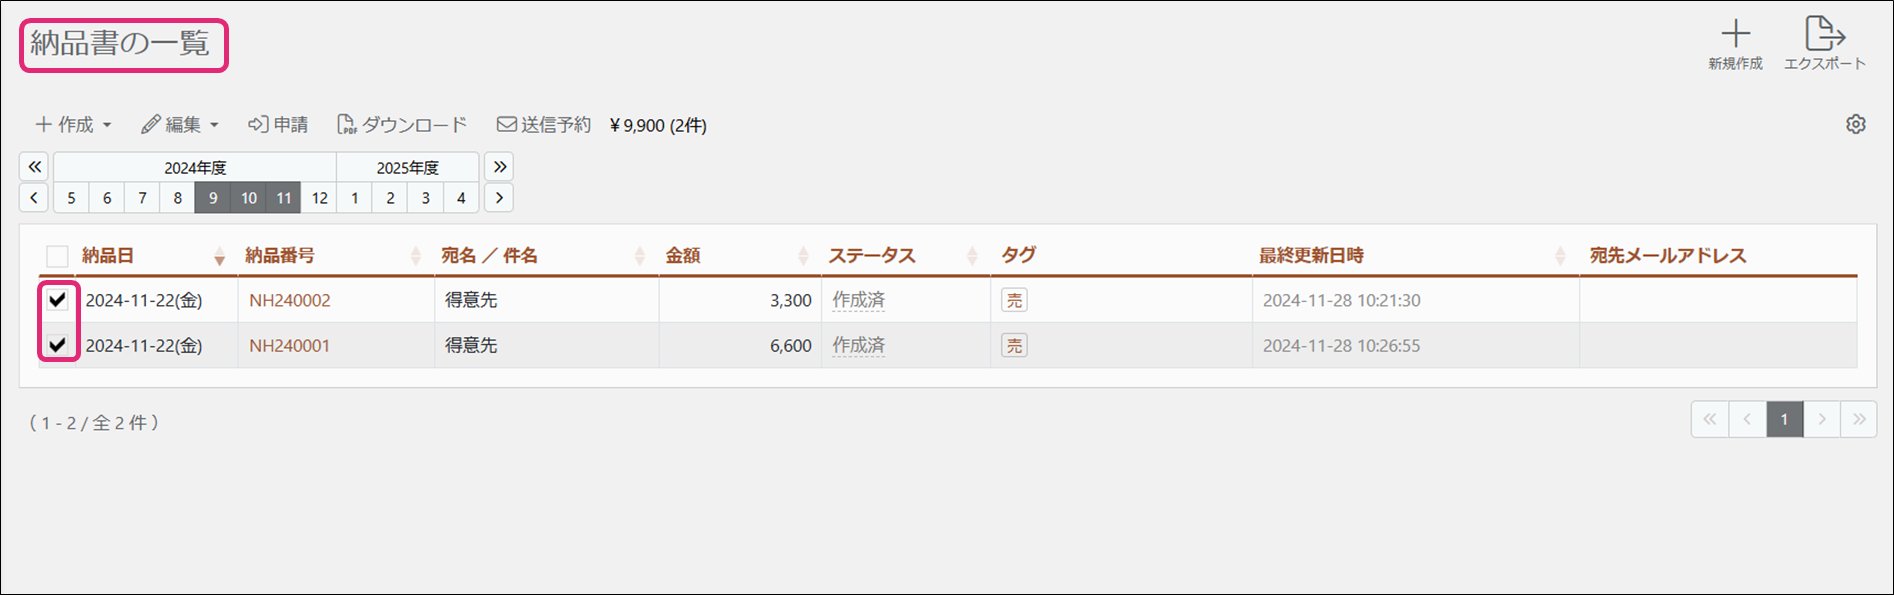Image resolution: width=1894 pixels, height=595 pixels.
Task: Click 売 tag on NH240002 row
Action: tap(1014, 300)
